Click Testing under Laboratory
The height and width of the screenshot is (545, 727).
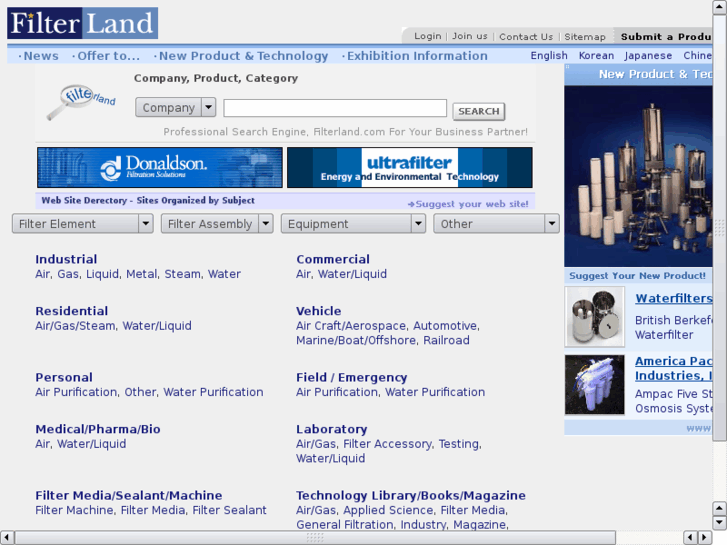coord(459,444)
